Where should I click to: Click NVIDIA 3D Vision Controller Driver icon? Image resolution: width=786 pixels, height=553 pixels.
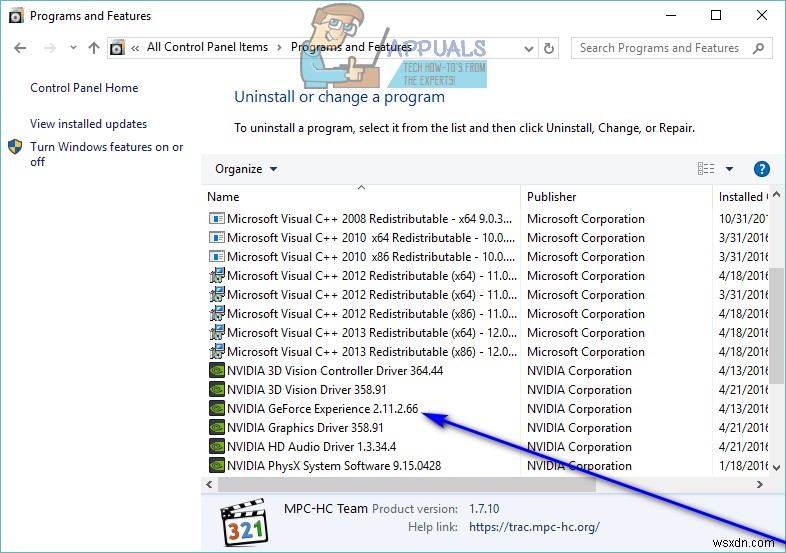pos(217,371)
